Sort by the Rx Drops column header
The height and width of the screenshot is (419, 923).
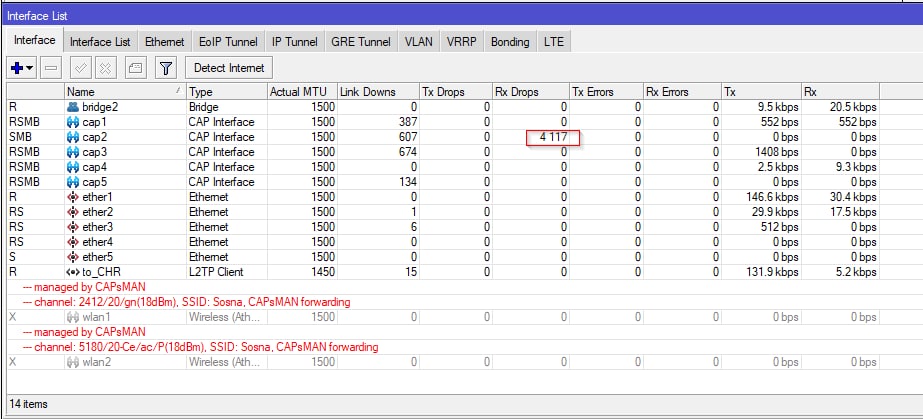[x=530, y=92]
